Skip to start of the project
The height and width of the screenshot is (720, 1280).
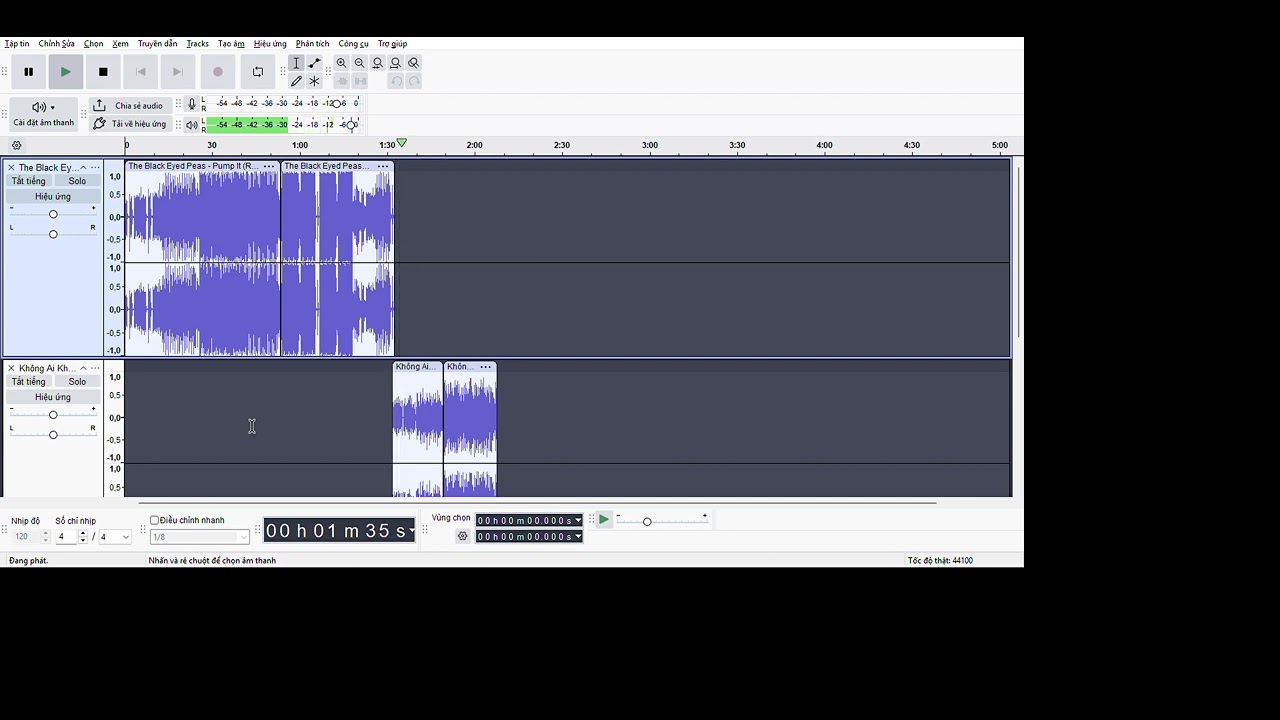click(140, 72)
